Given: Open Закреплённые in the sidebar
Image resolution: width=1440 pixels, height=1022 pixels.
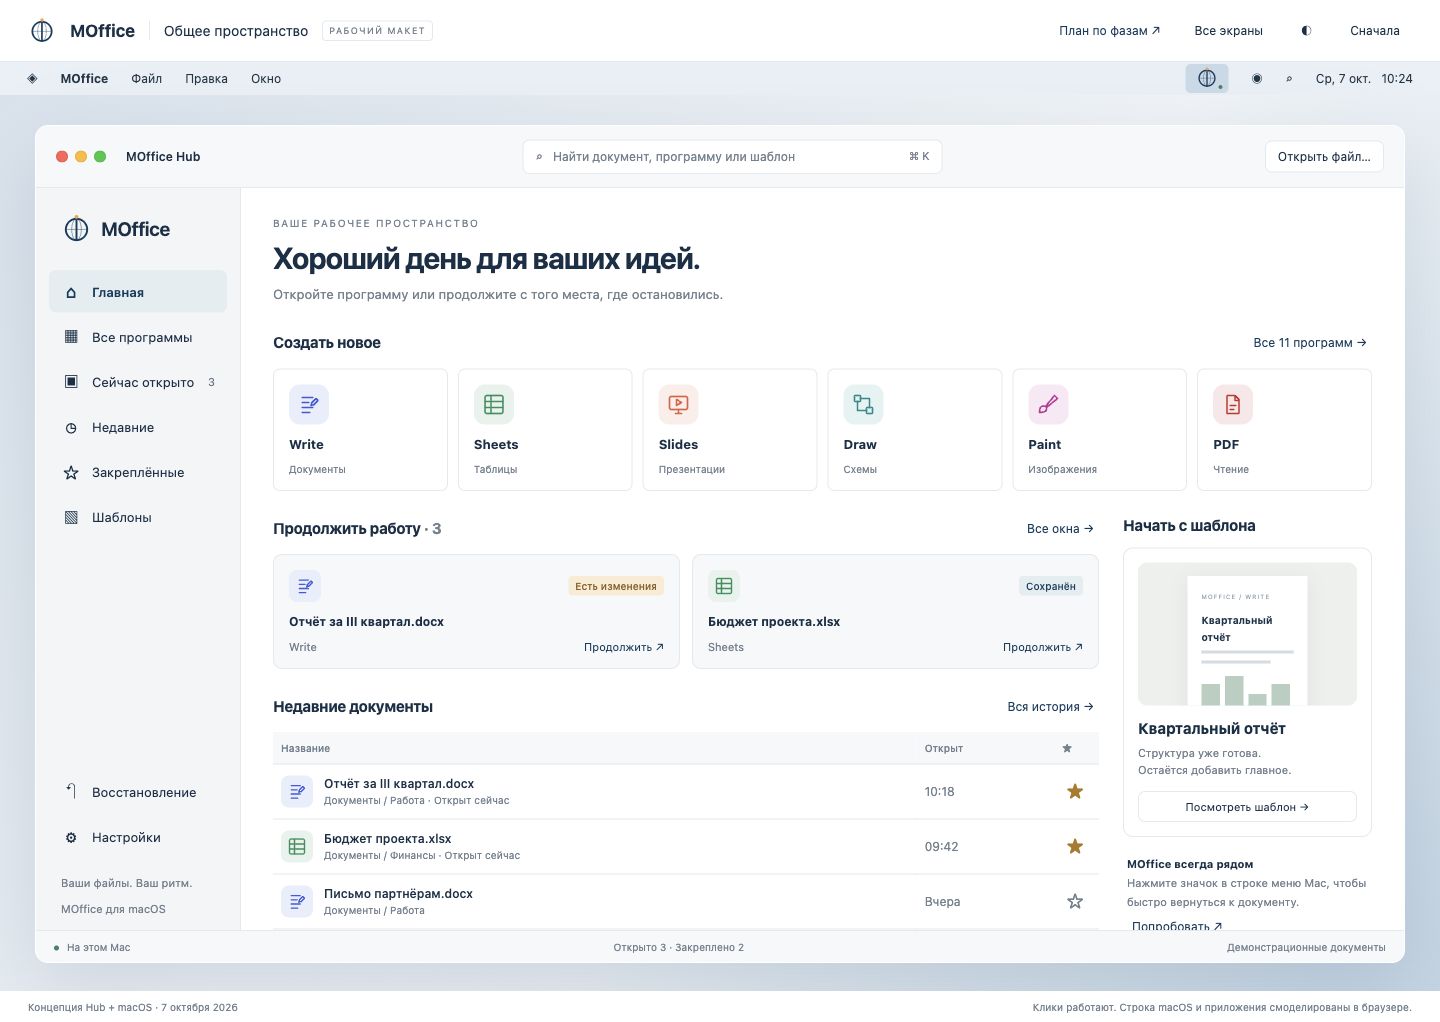Looking at the screenshot, I should tap(138, 472).
